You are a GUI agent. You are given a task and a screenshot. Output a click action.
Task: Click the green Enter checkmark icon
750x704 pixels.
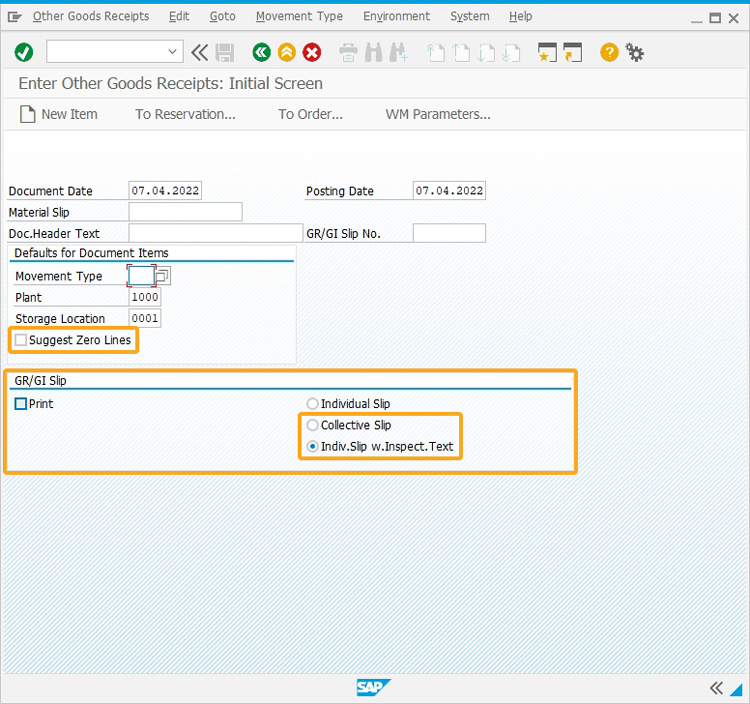23,52
